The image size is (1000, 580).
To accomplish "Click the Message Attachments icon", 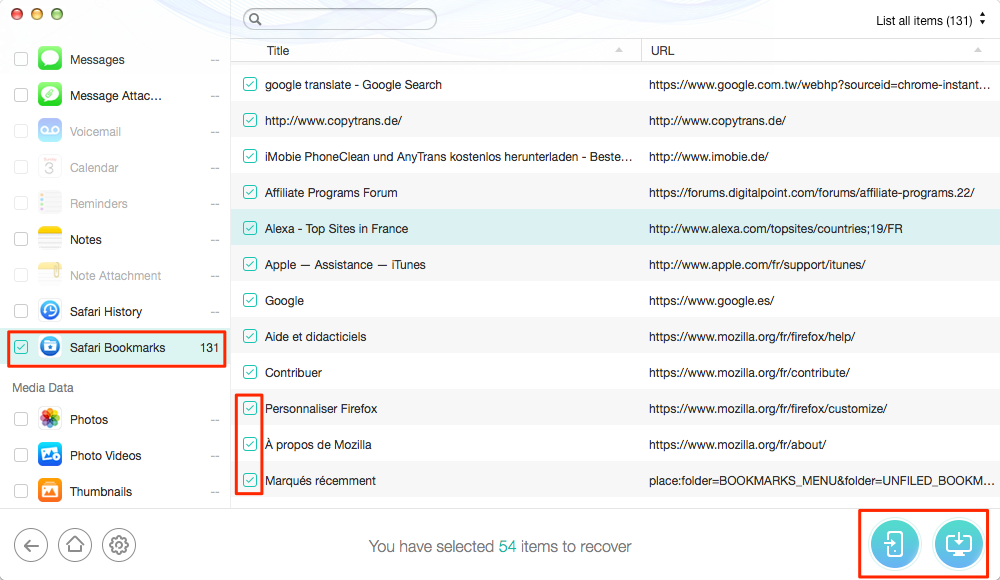I will (50, 94).
